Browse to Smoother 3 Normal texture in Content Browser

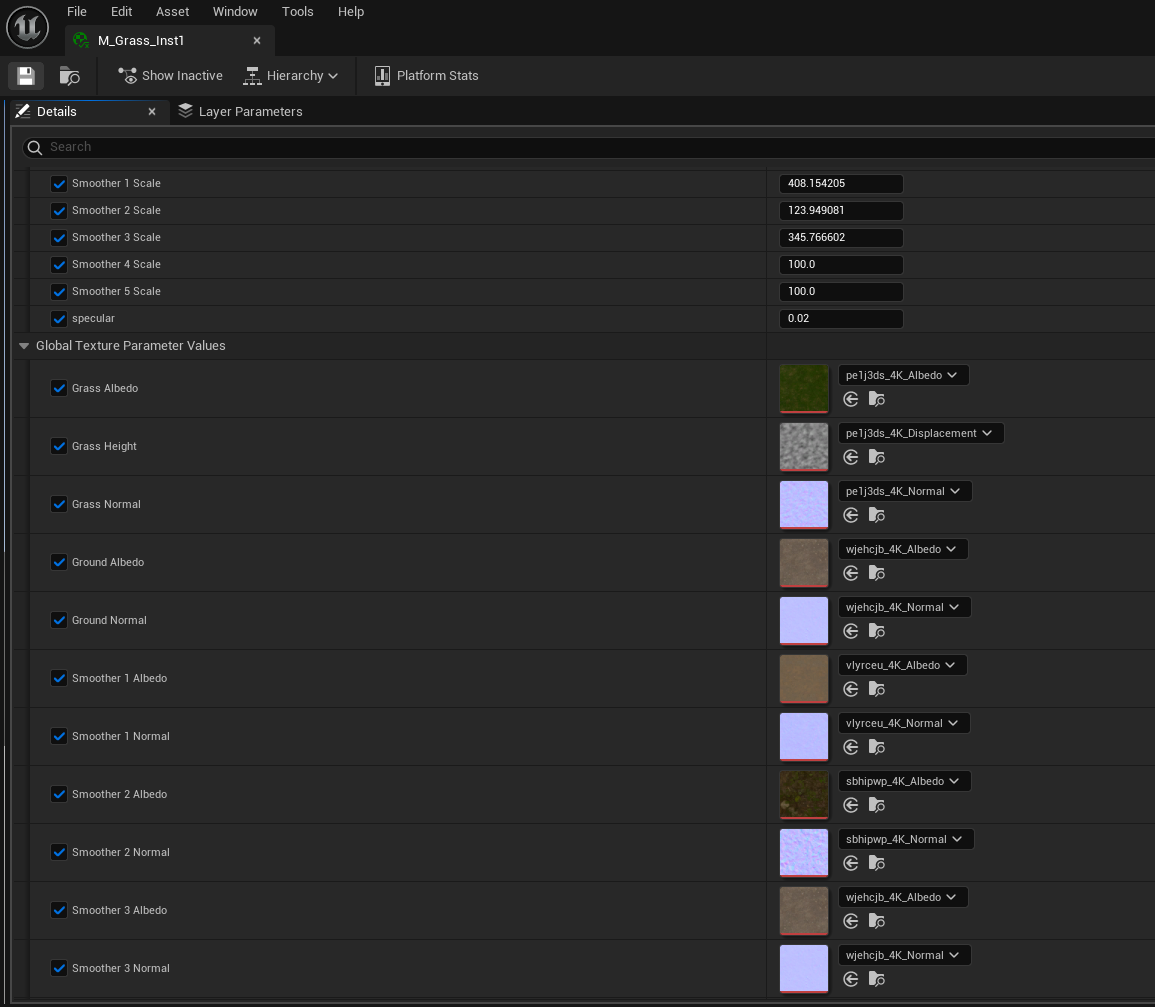(877, 979)
